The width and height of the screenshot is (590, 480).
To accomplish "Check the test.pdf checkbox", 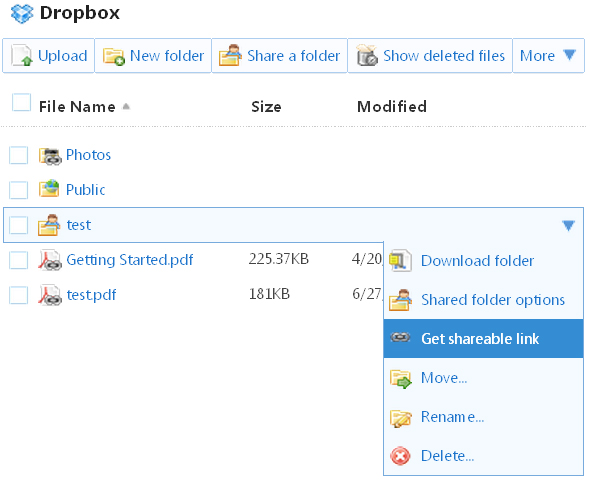I will (x=19, y=295).
